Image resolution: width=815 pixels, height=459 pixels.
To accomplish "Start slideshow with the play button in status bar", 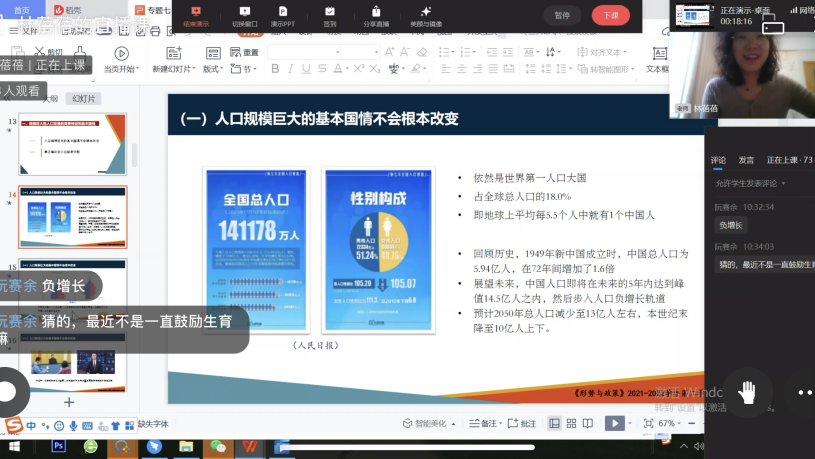I will (x=616, y=424).
